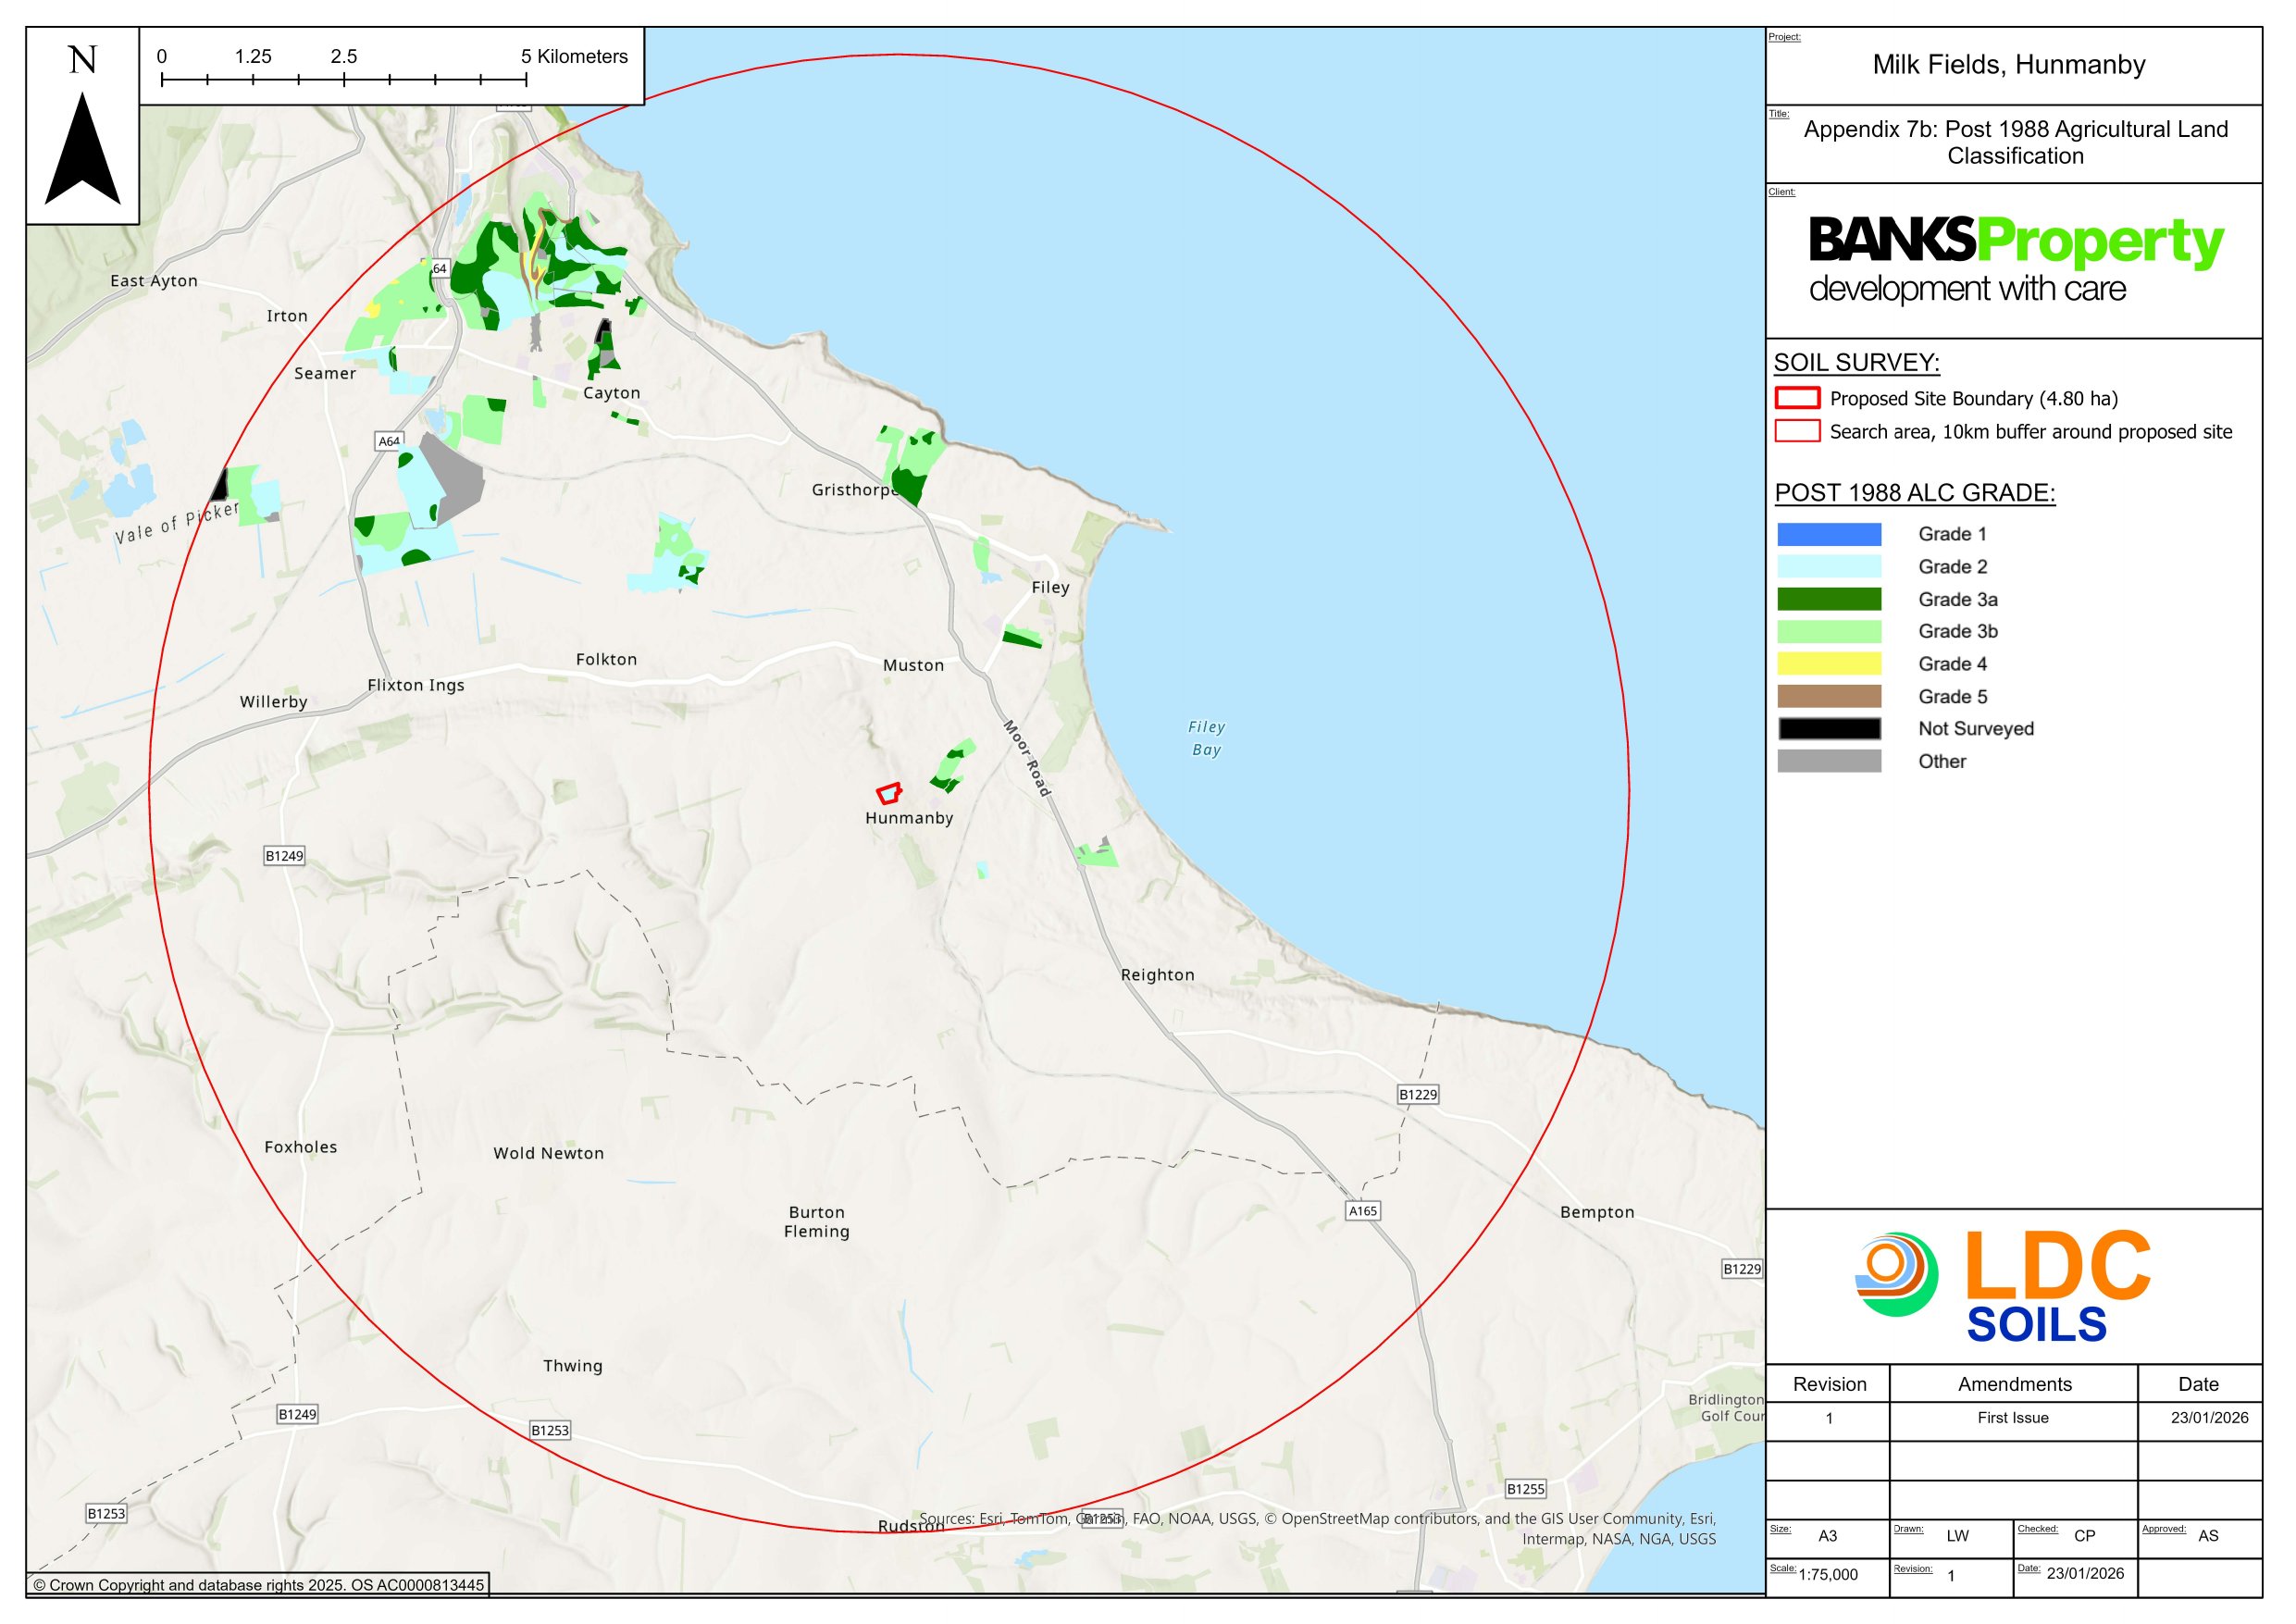Click the Hunmanby place label
This screenshot has width=2296, height=1624.
coord(909,819)
